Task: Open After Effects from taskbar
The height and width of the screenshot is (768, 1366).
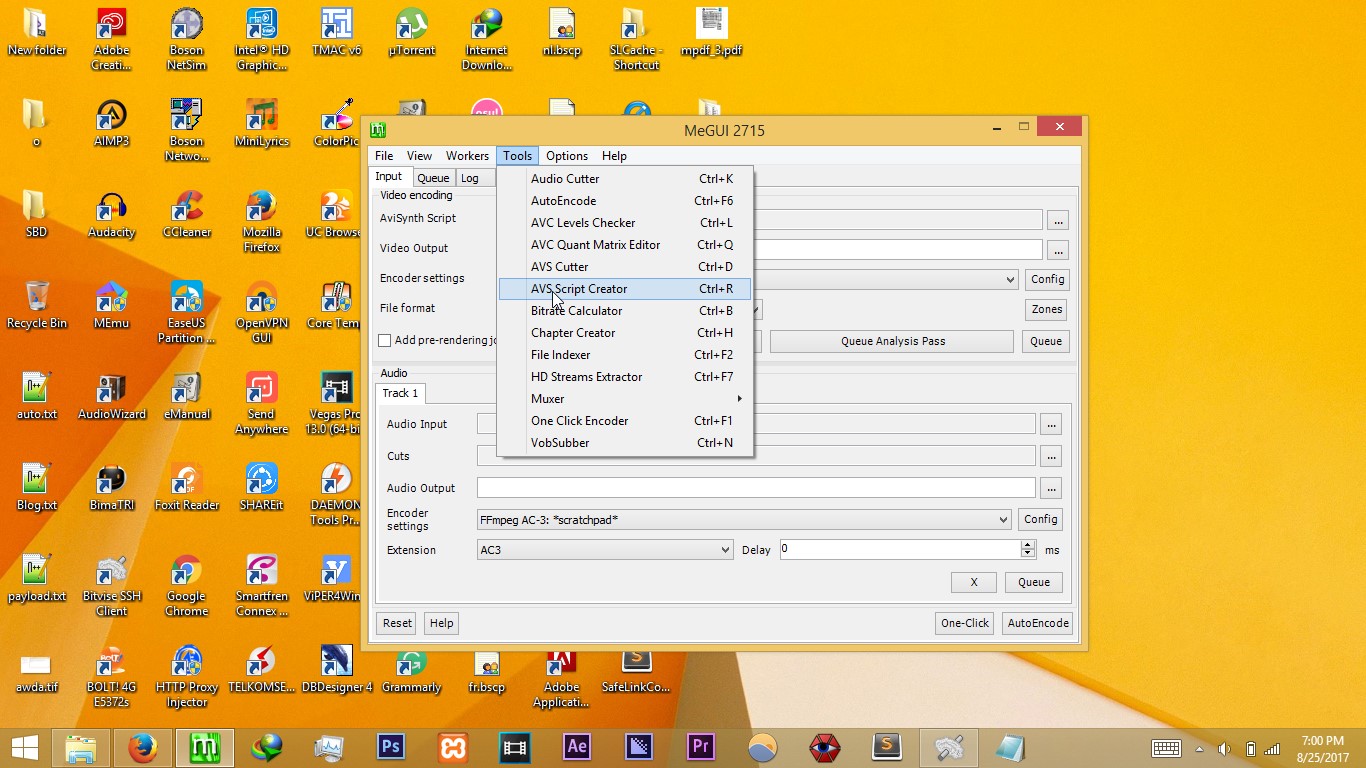Action: pos(577,747)
